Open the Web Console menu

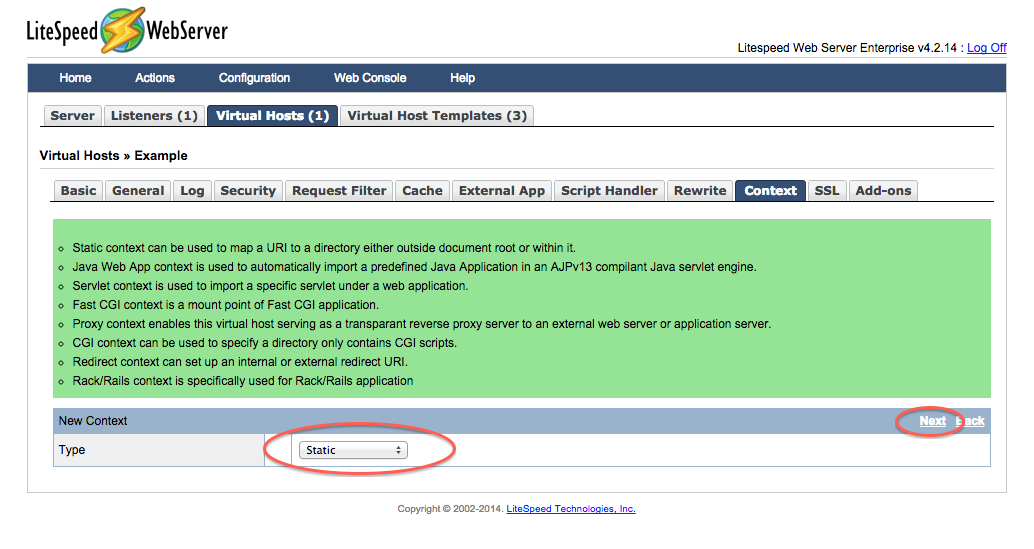(x=370, y=78)
